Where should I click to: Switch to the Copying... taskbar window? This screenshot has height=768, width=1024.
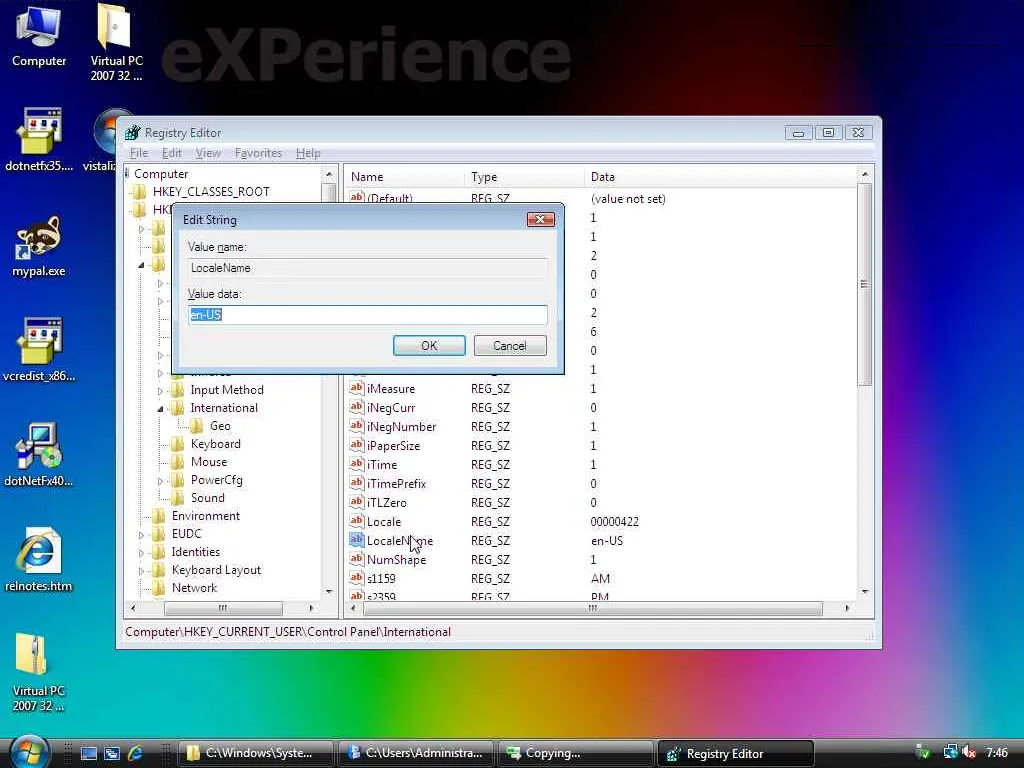tap(575, 753)
